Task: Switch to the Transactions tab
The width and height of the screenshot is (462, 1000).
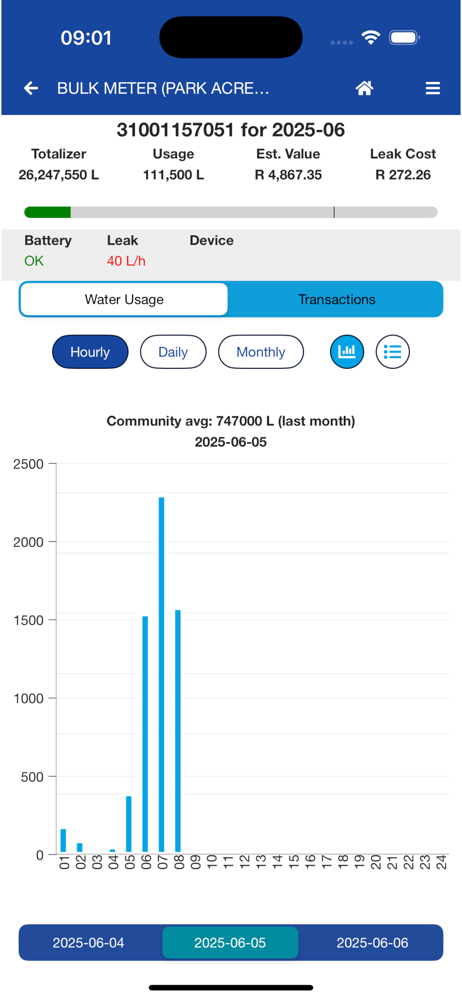Action: [x=336, y=299]
